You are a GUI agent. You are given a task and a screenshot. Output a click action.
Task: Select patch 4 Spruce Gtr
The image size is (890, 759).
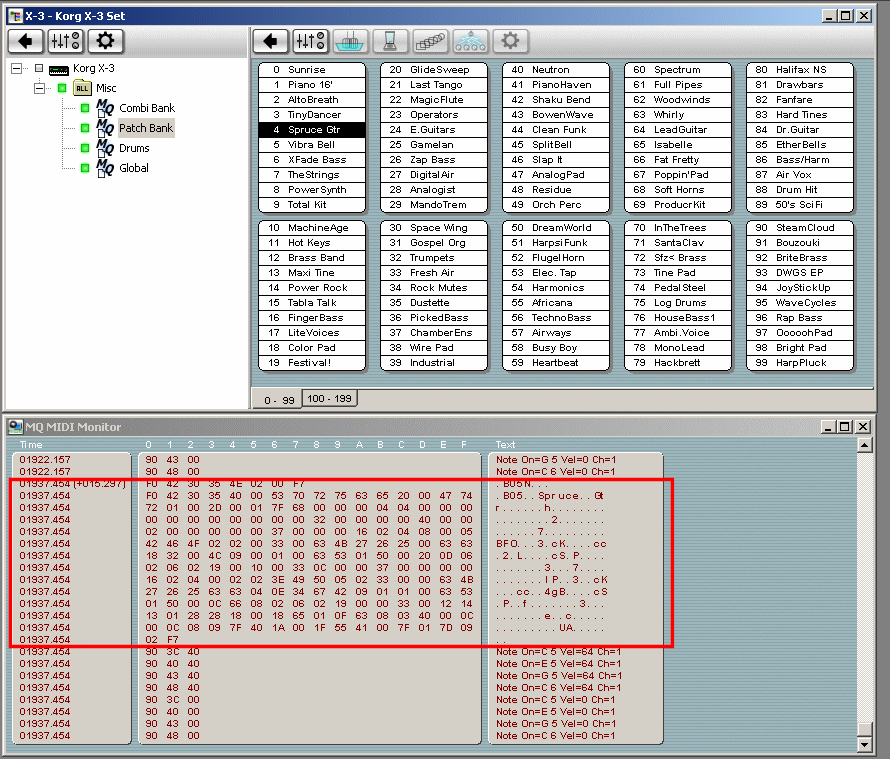312,129
